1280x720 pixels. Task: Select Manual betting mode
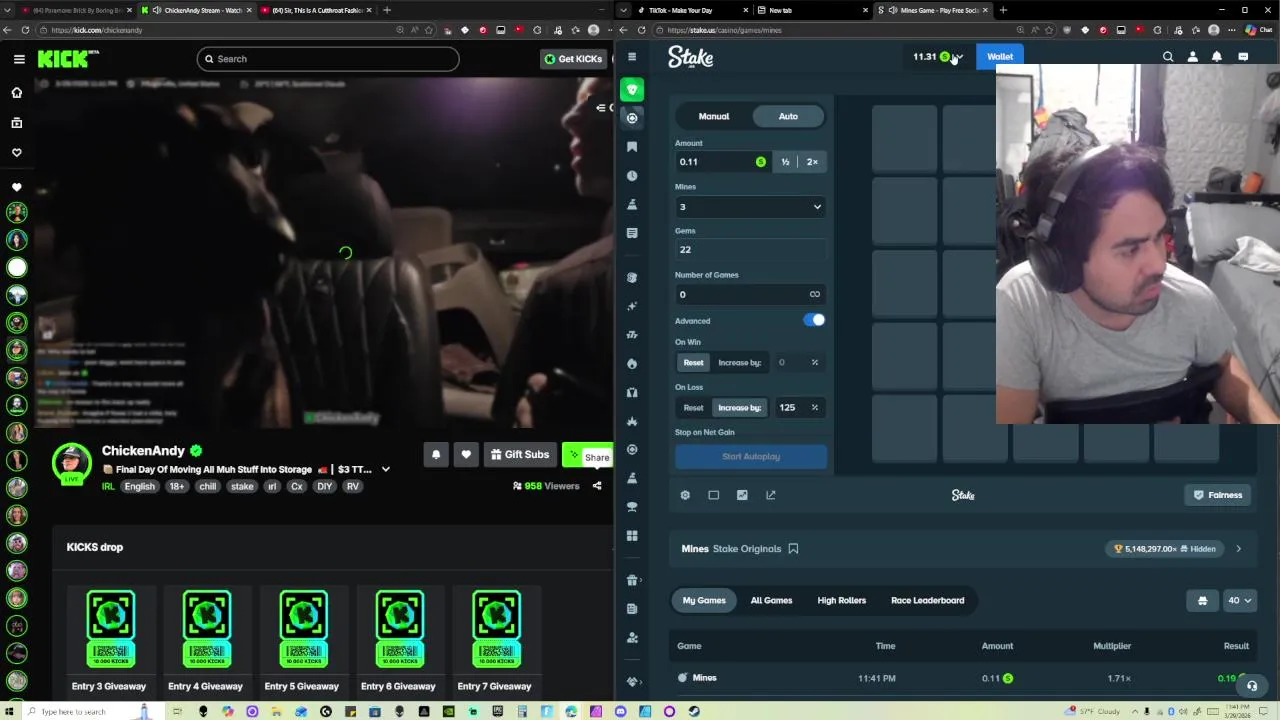pyautogui.click(x=714, y=117)
